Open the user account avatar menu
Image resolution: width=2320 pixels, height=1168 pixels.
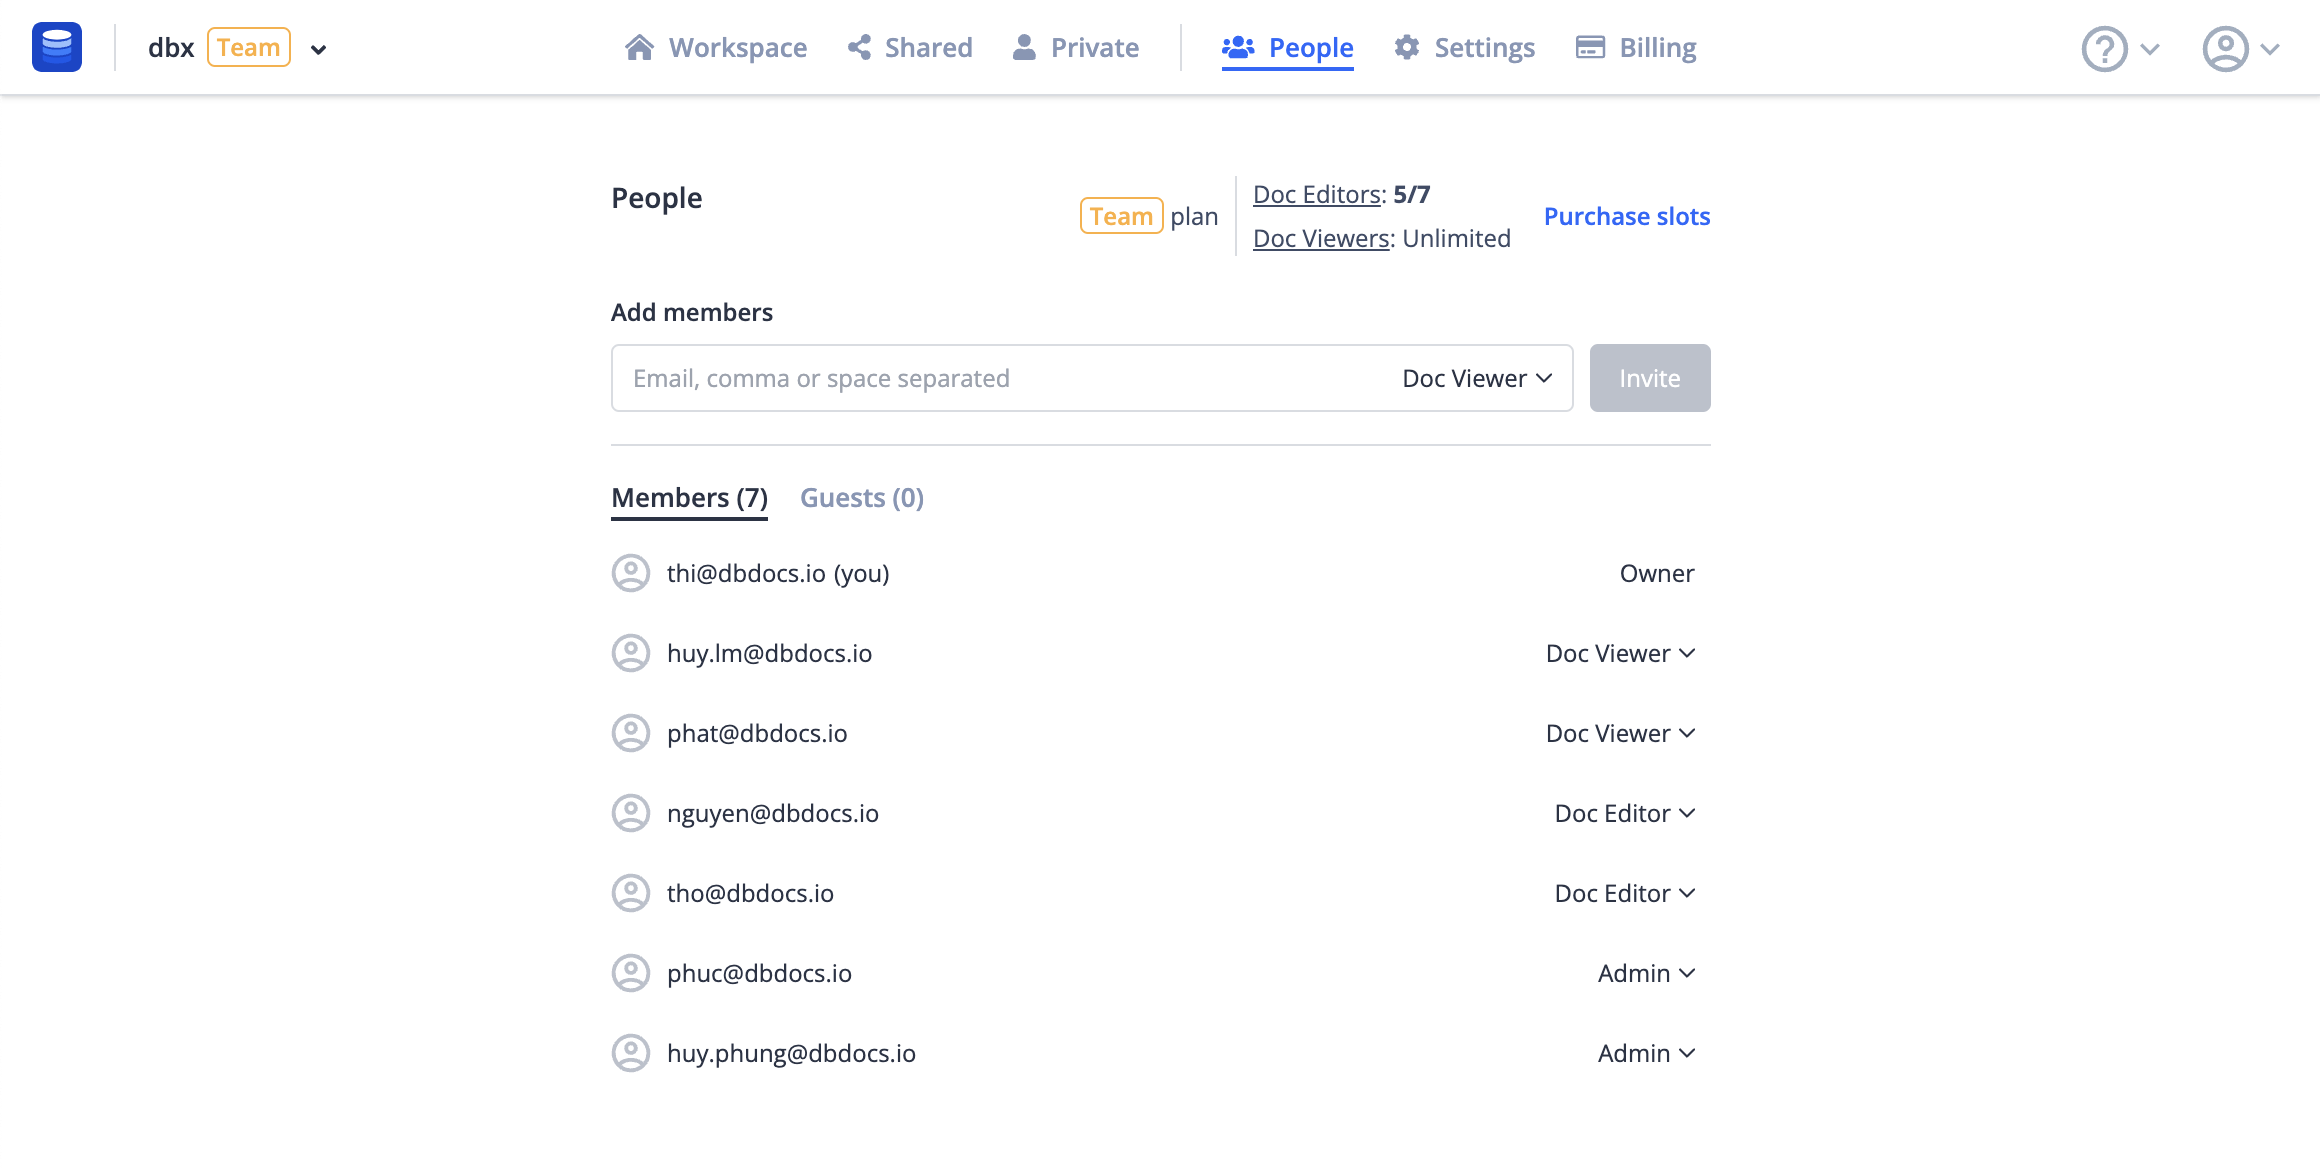coord(2240,48)
